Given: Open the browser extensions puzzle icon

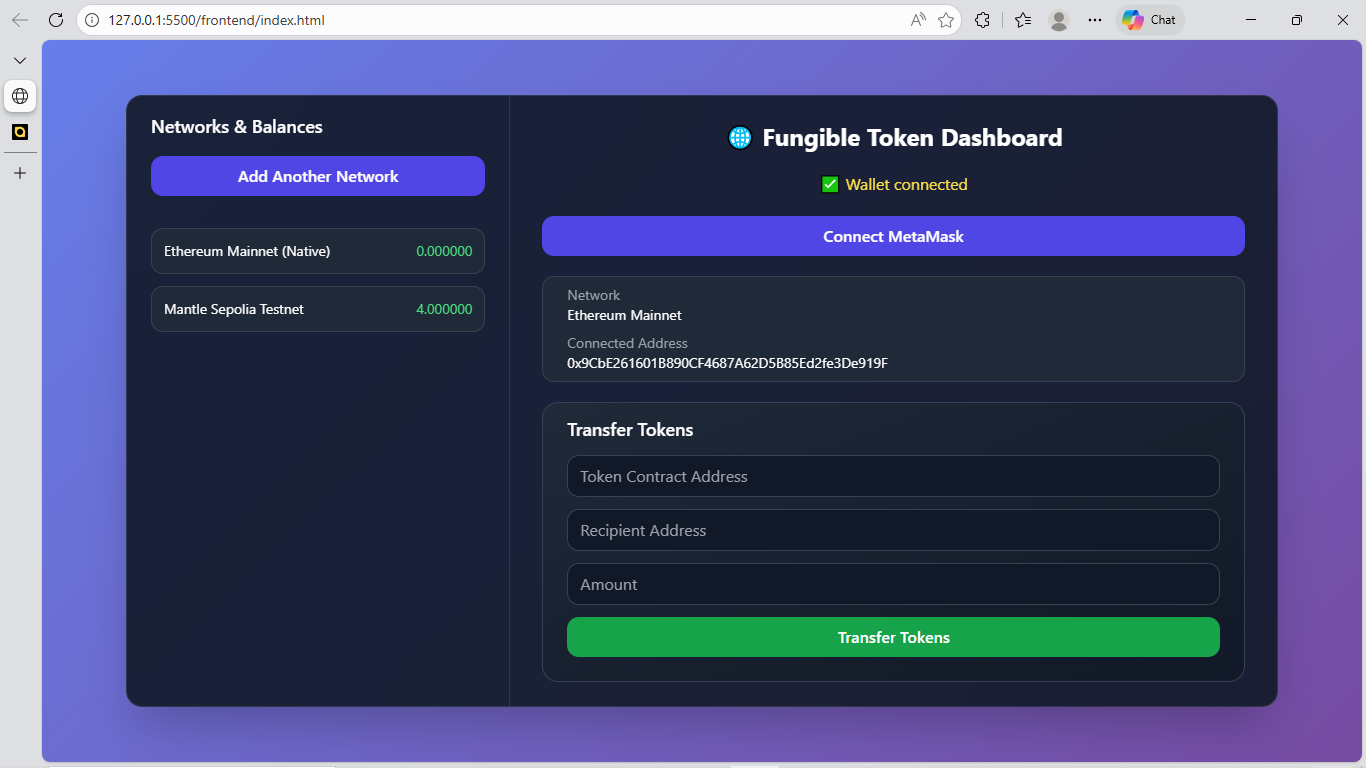Looking at the screenshot, I should 983,20.
